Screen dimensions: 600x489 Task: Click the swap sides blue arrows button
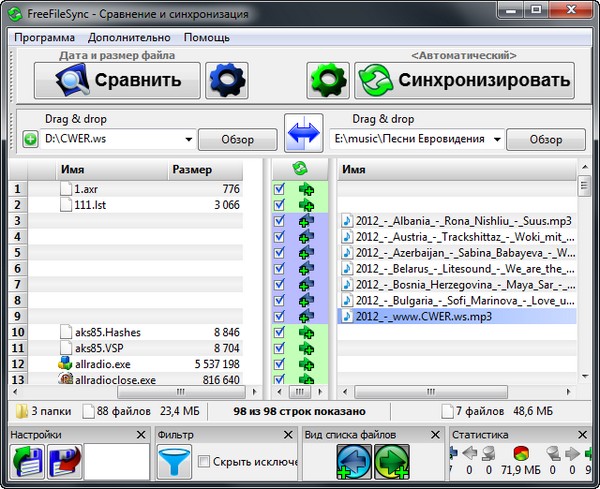303,132
